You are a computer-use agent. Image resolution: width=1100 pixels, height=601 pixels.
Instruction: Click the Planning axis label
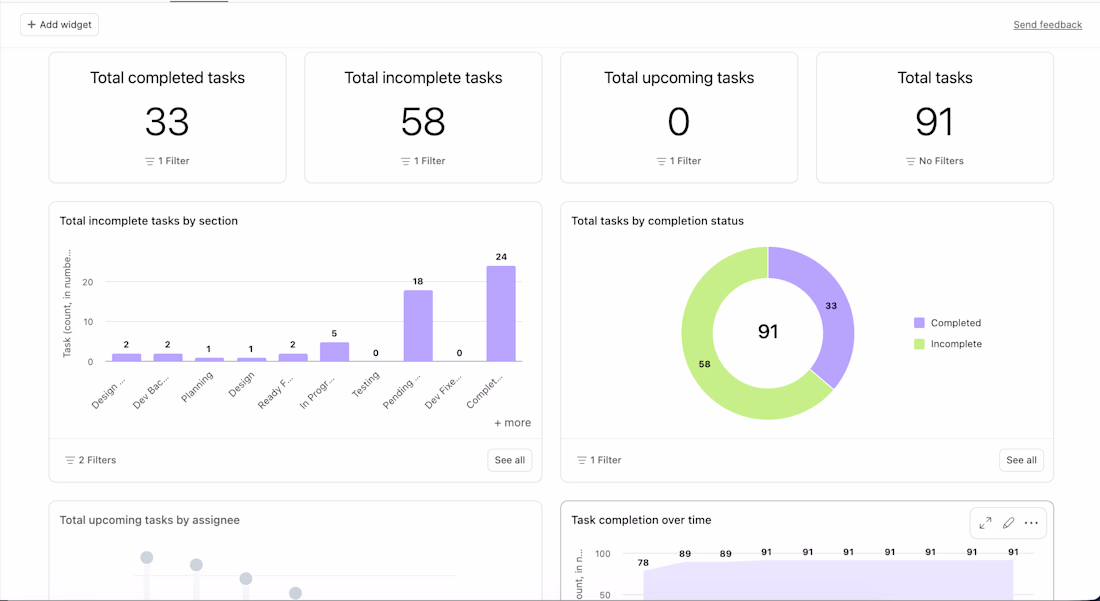[x=197, y=387]
